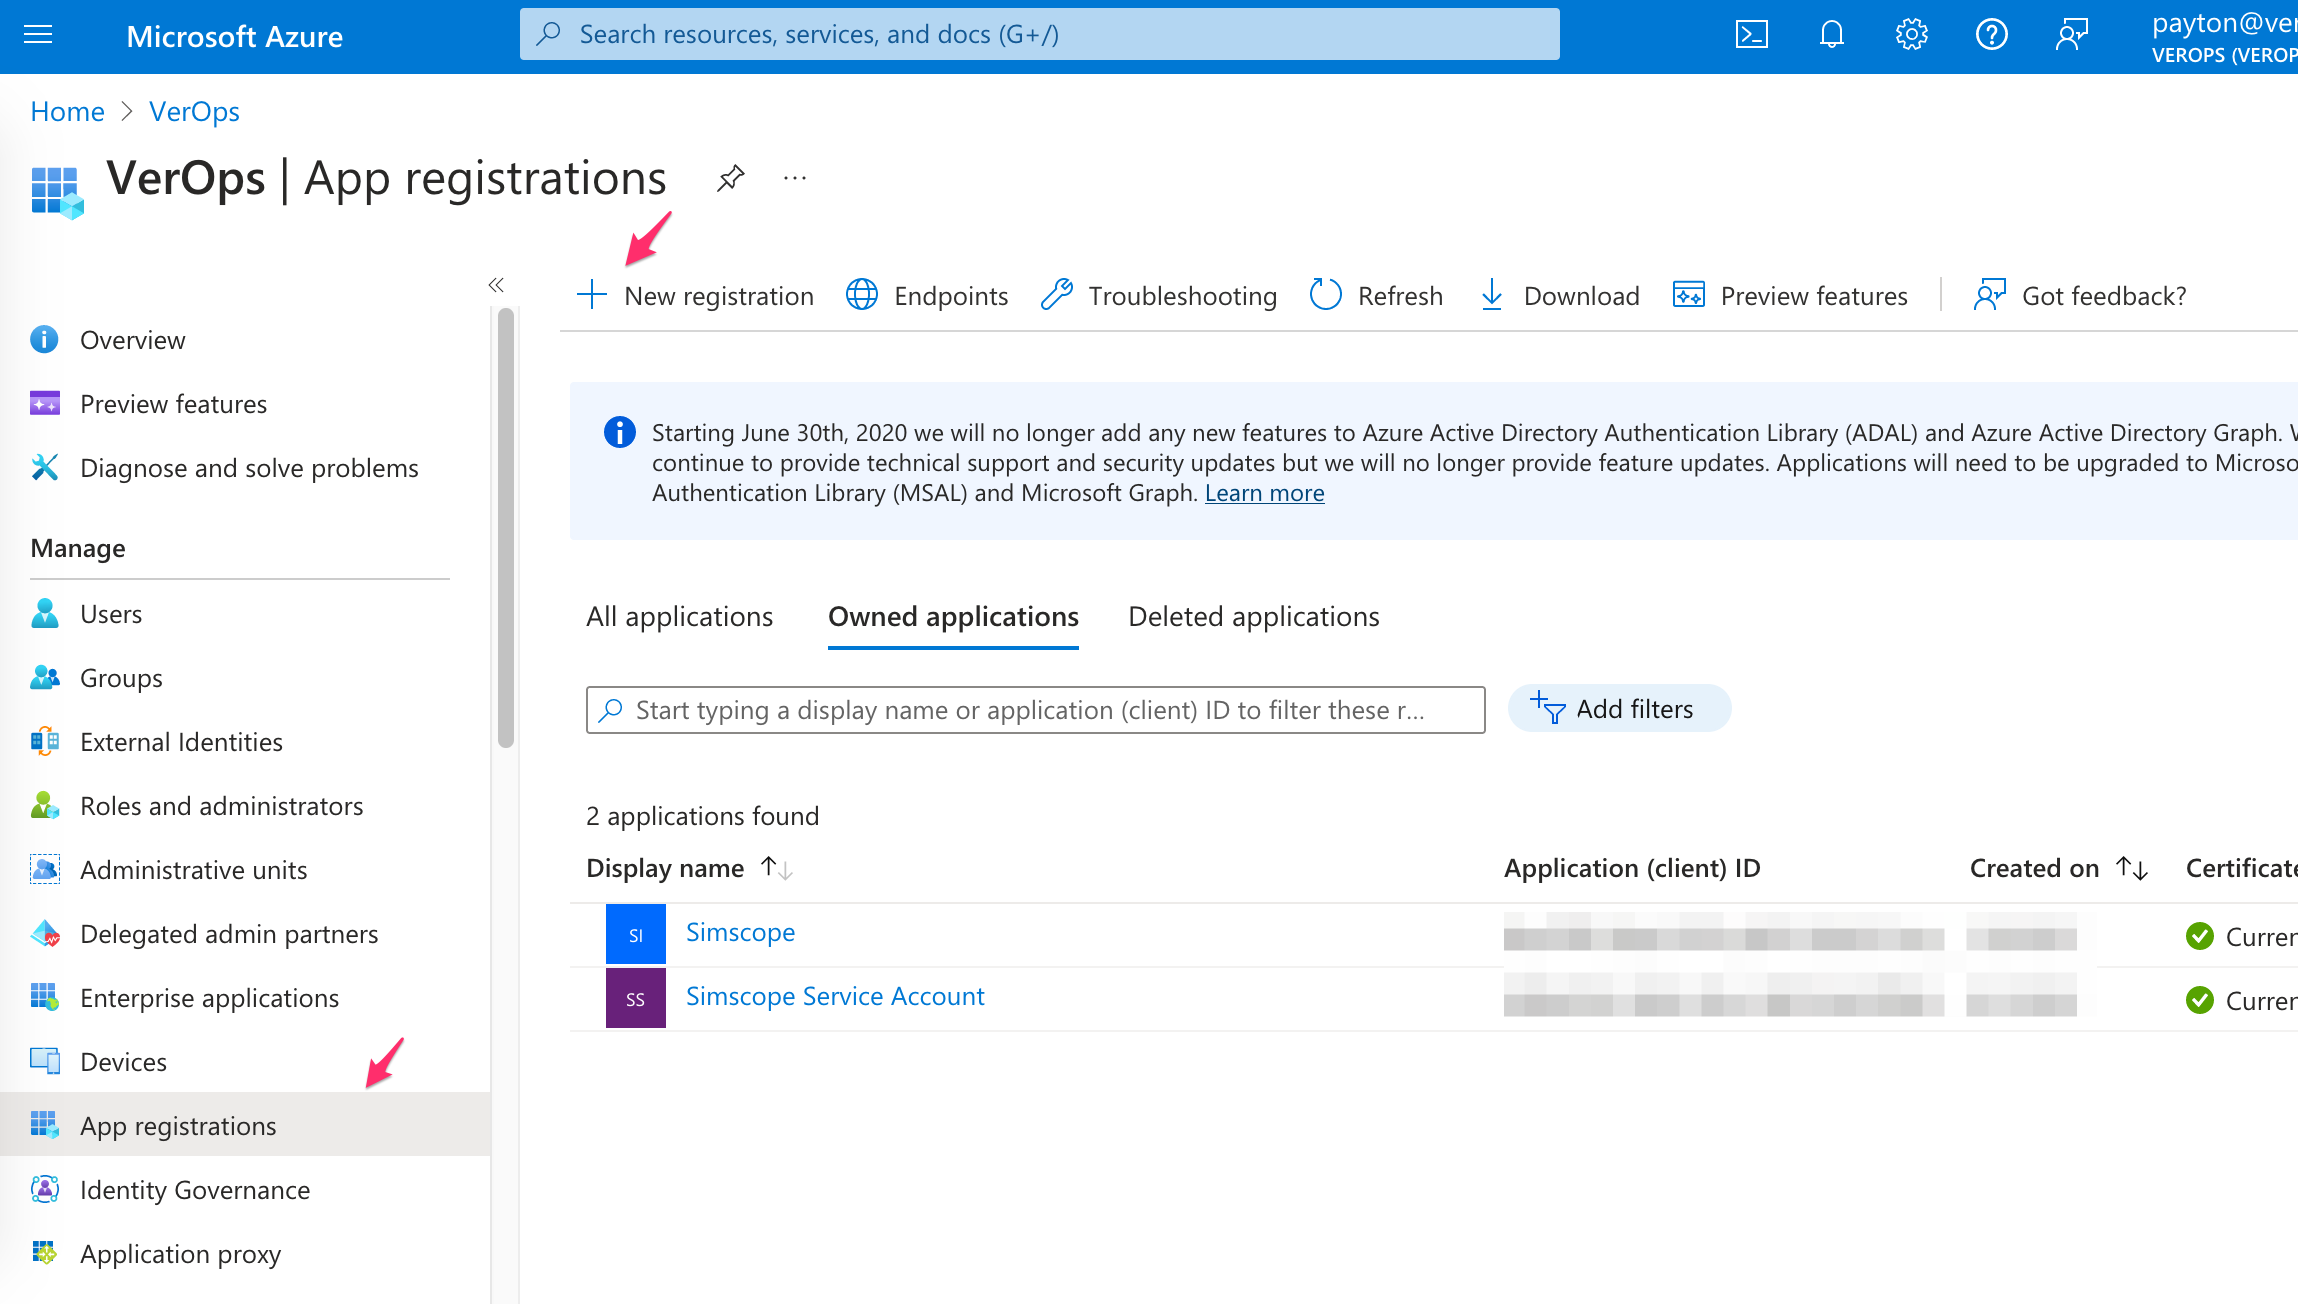This screenshot has width=2298, height=1304.
Task: Select the All applications tab
Action: coord(679,616)
